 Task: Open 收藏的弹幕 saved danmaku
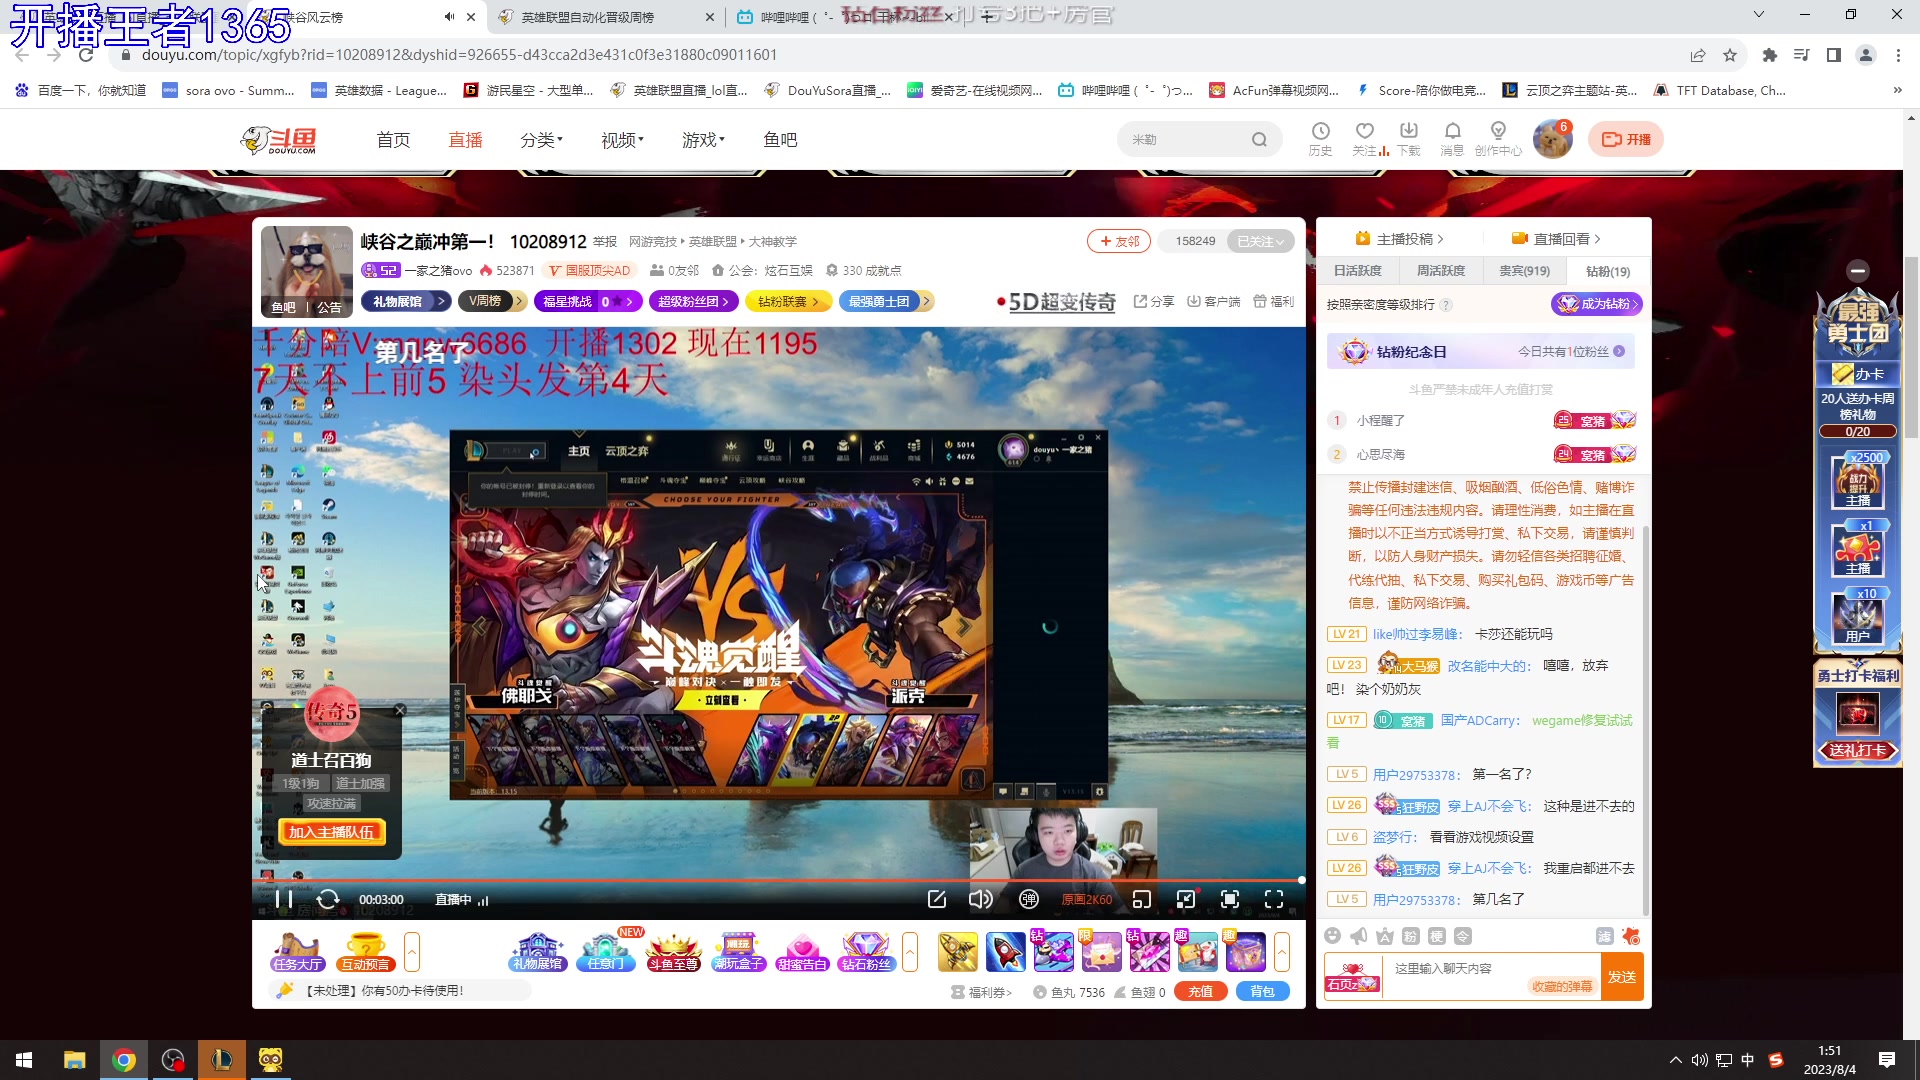[1561, 986]
